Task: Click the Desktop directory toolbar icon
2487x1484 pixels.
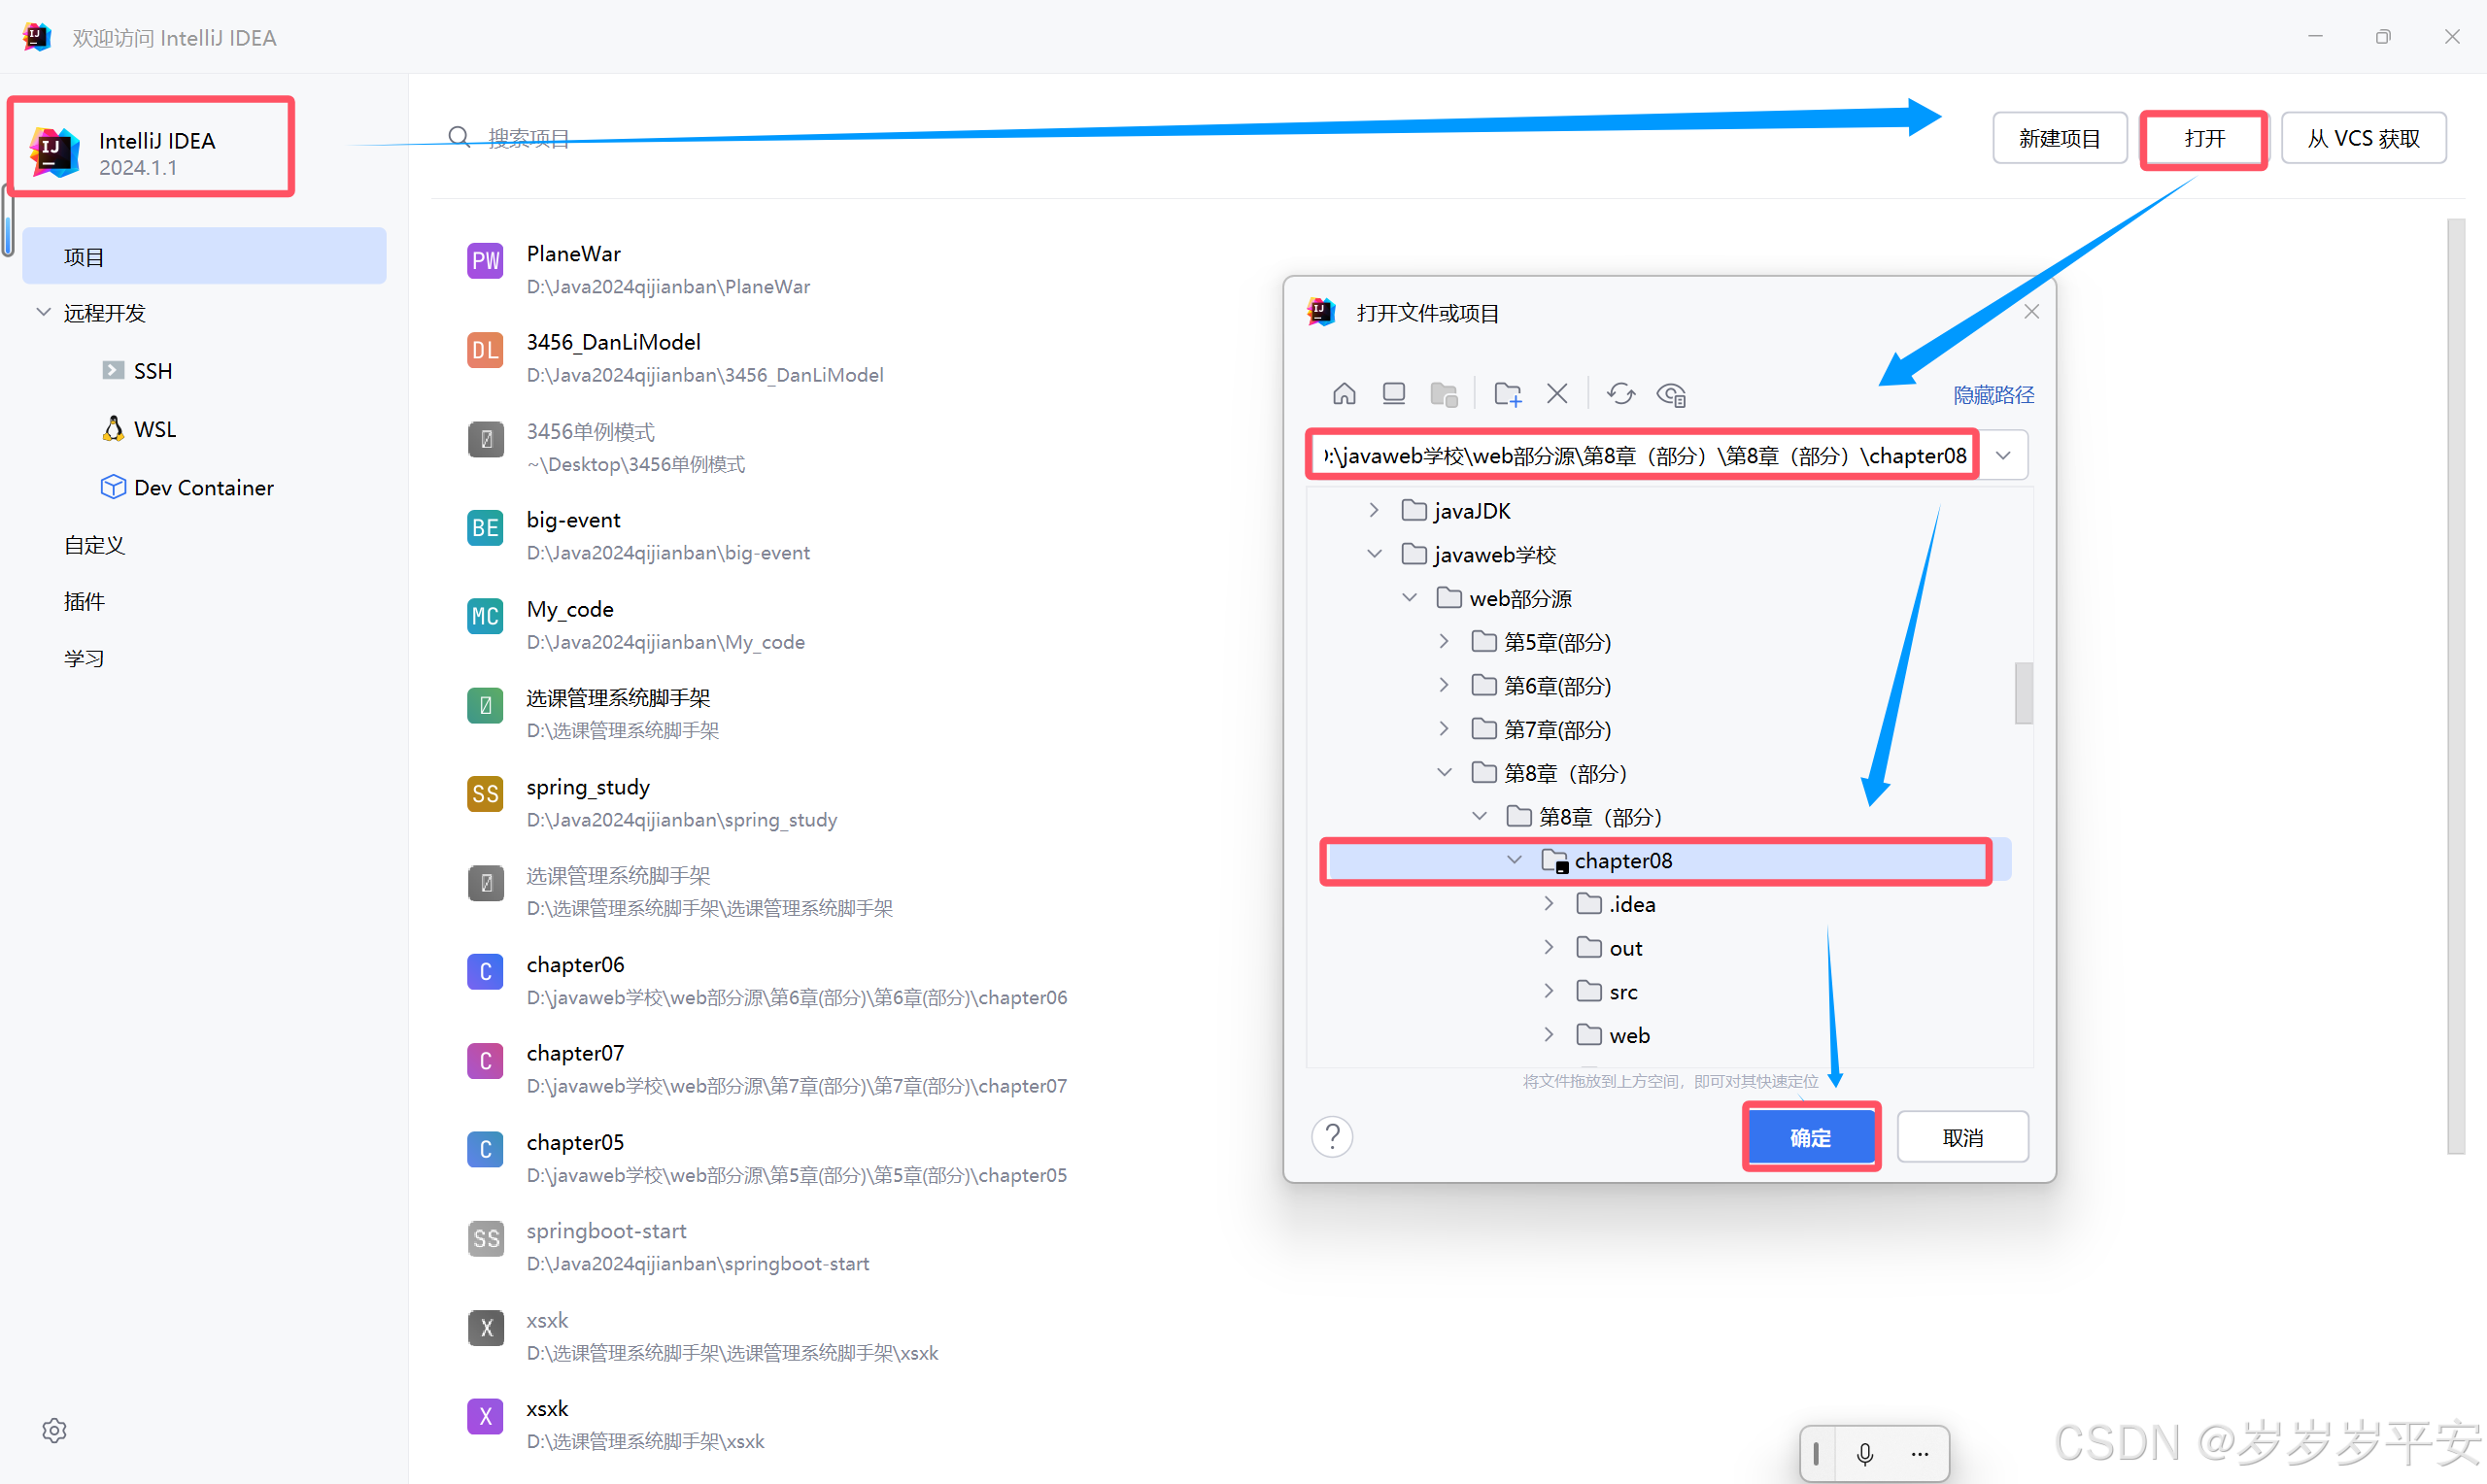Action: tap(1393, 394)
